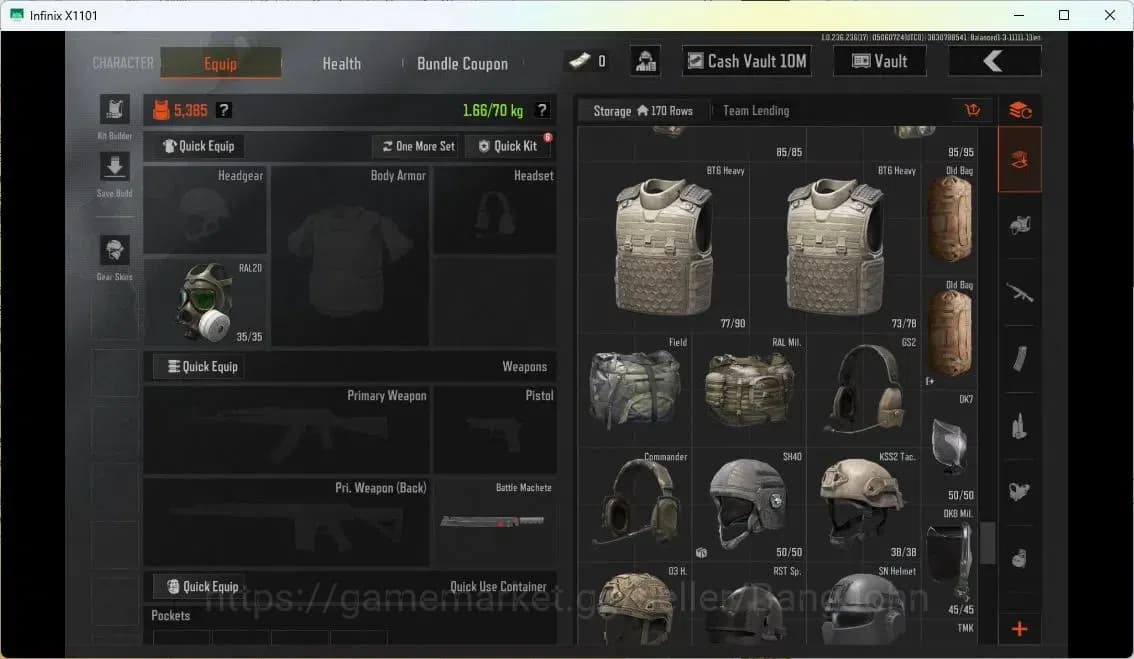Click the Save Build download icon
The height and width of the screenshot is (659, 1134).
(x=114, y=167)
